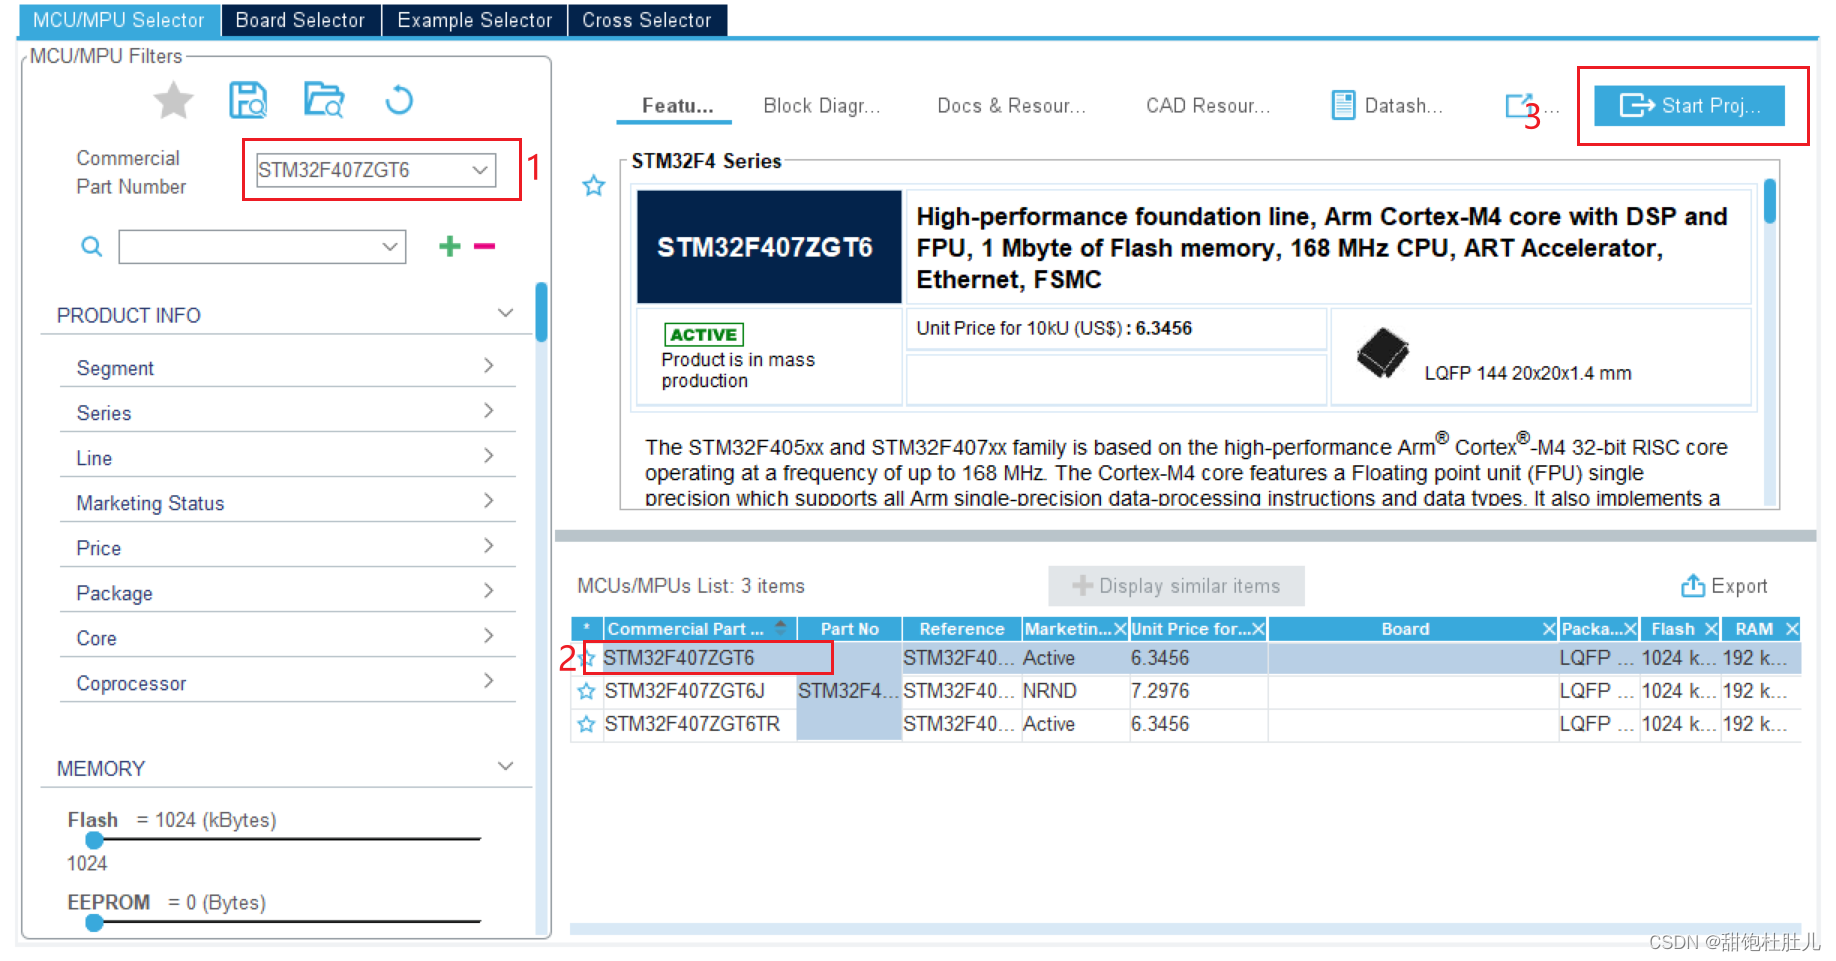Image resolution: width=1836 pixels, height=961 pixels.
Task: Collapse the MEMORY section
Action: 506,767
